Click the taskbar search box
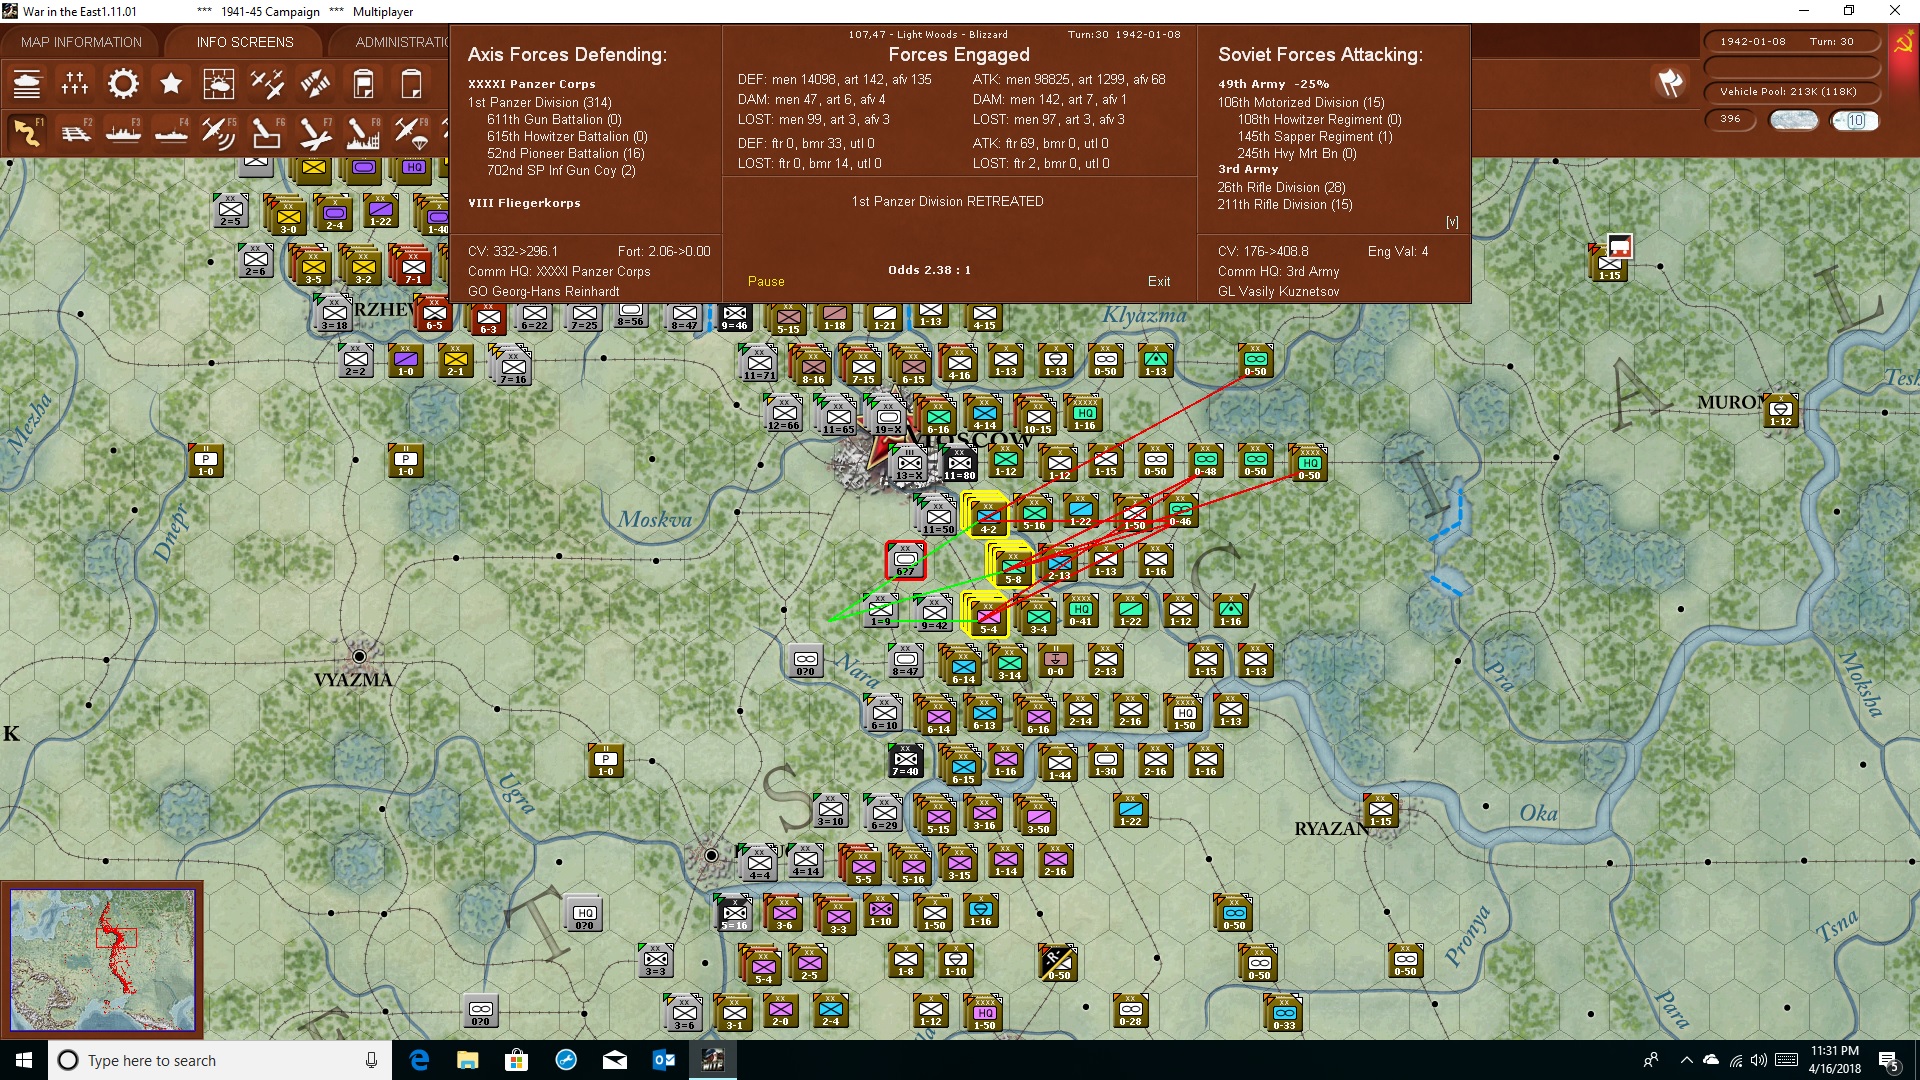Image resolution: width=1920 pixels, height=1080 pixels. pyautogui.click(x=220, y=1060)
